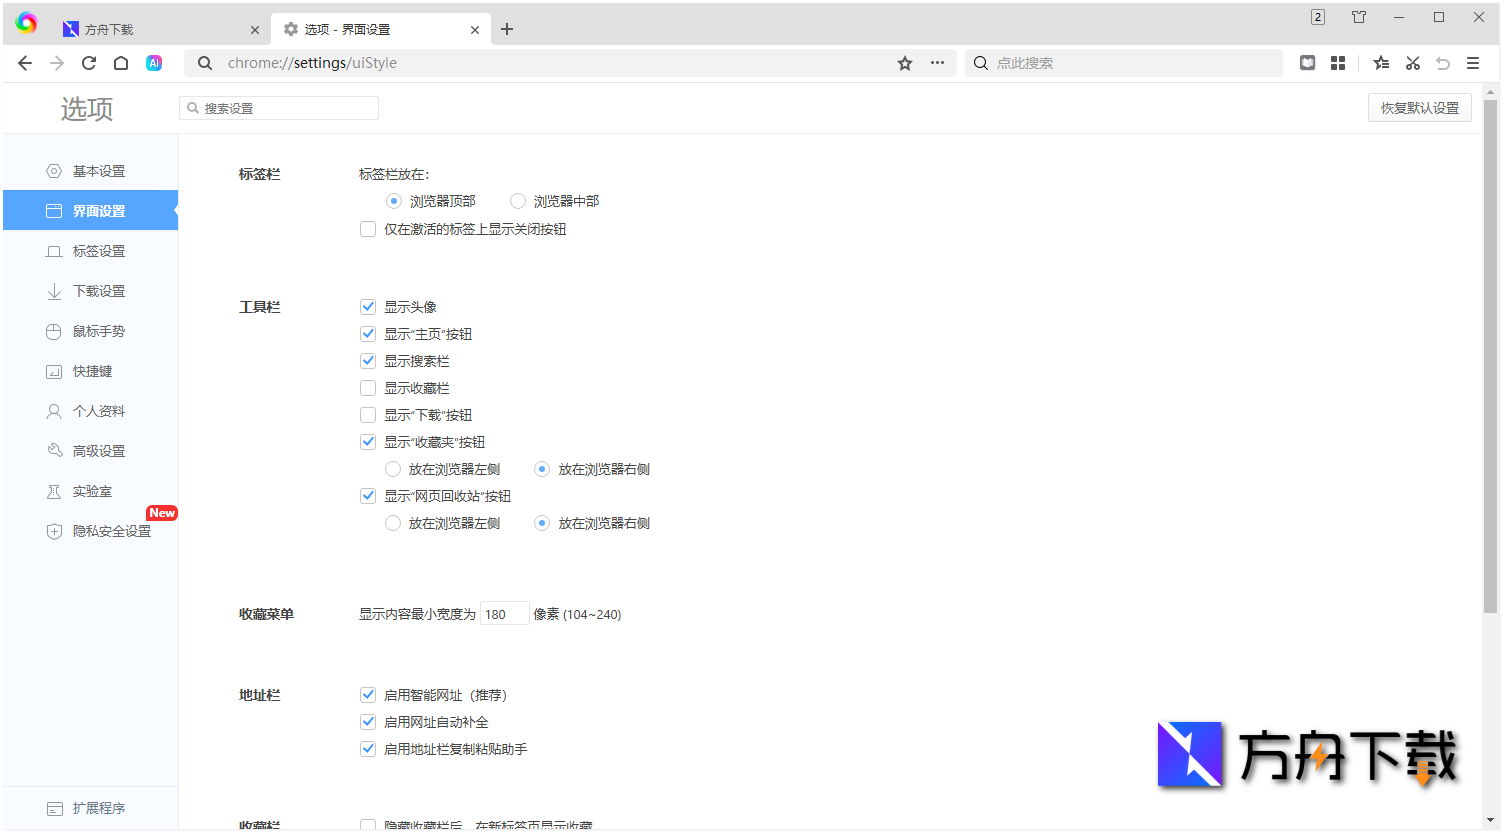Open reading mode with the book icon
This screenshot has height=833, width=1503.
1307,63
